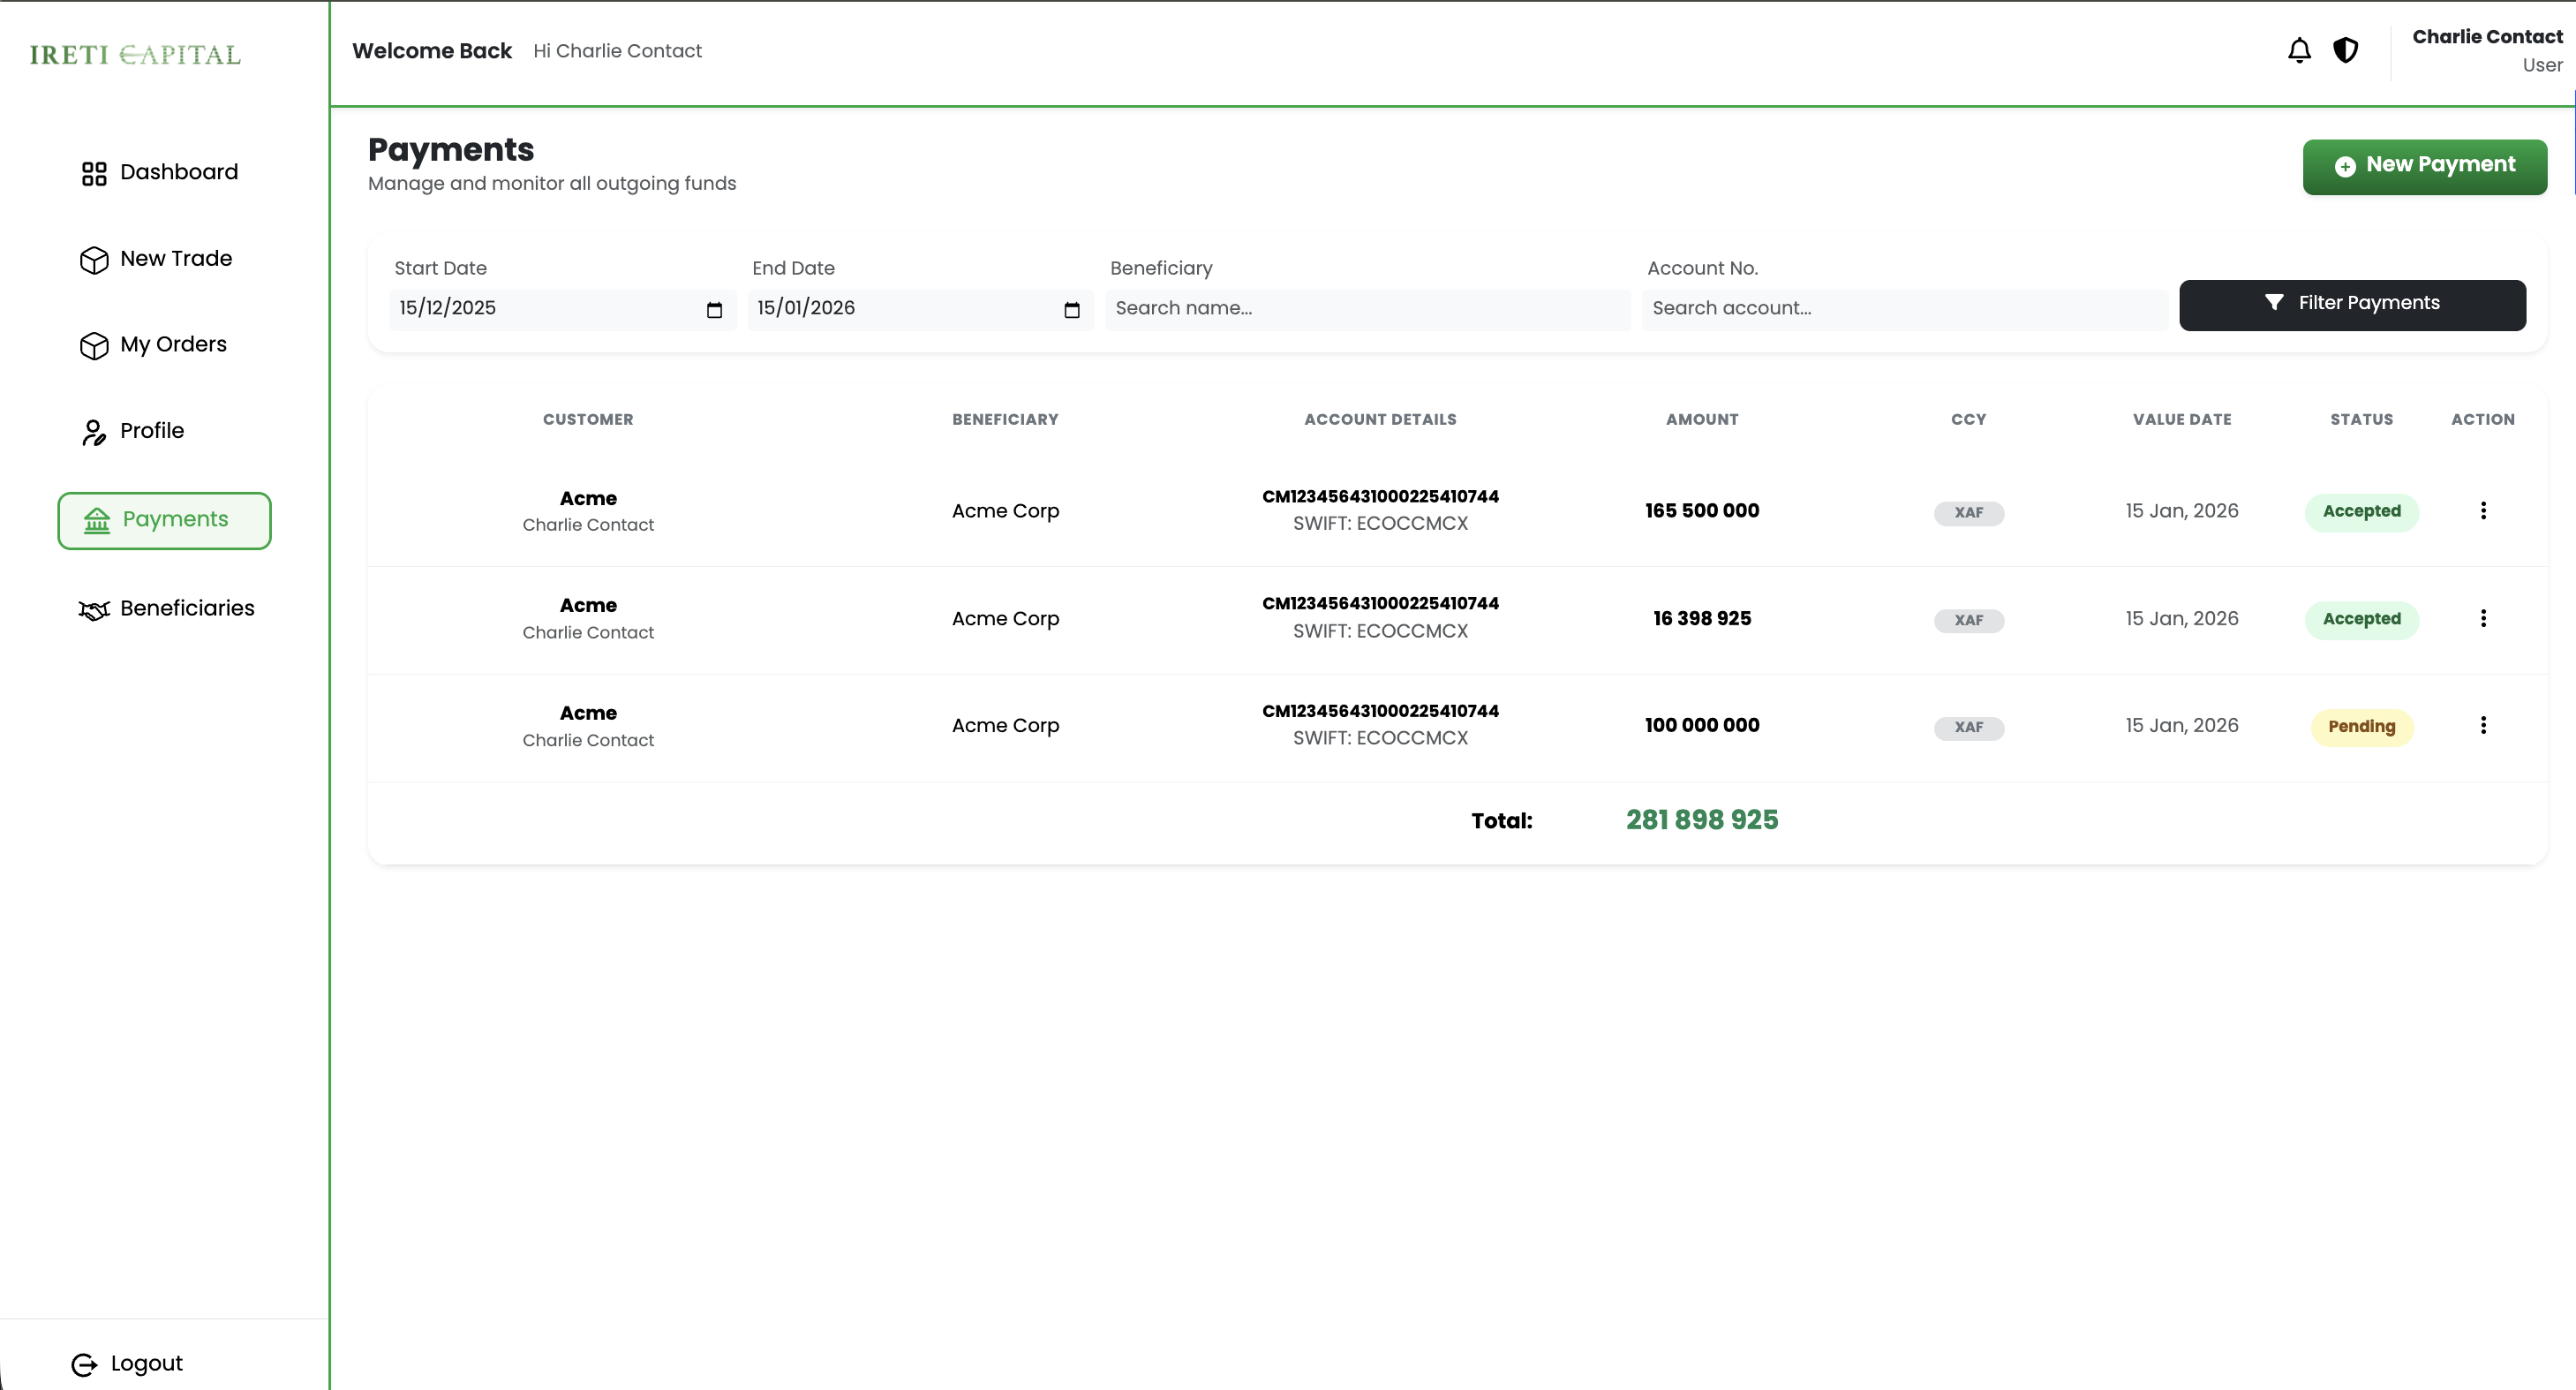The height and width of the screenshot is (1390, 2576).
Task: Click the Beneficiary search name field
Action: click(1367, 309)
